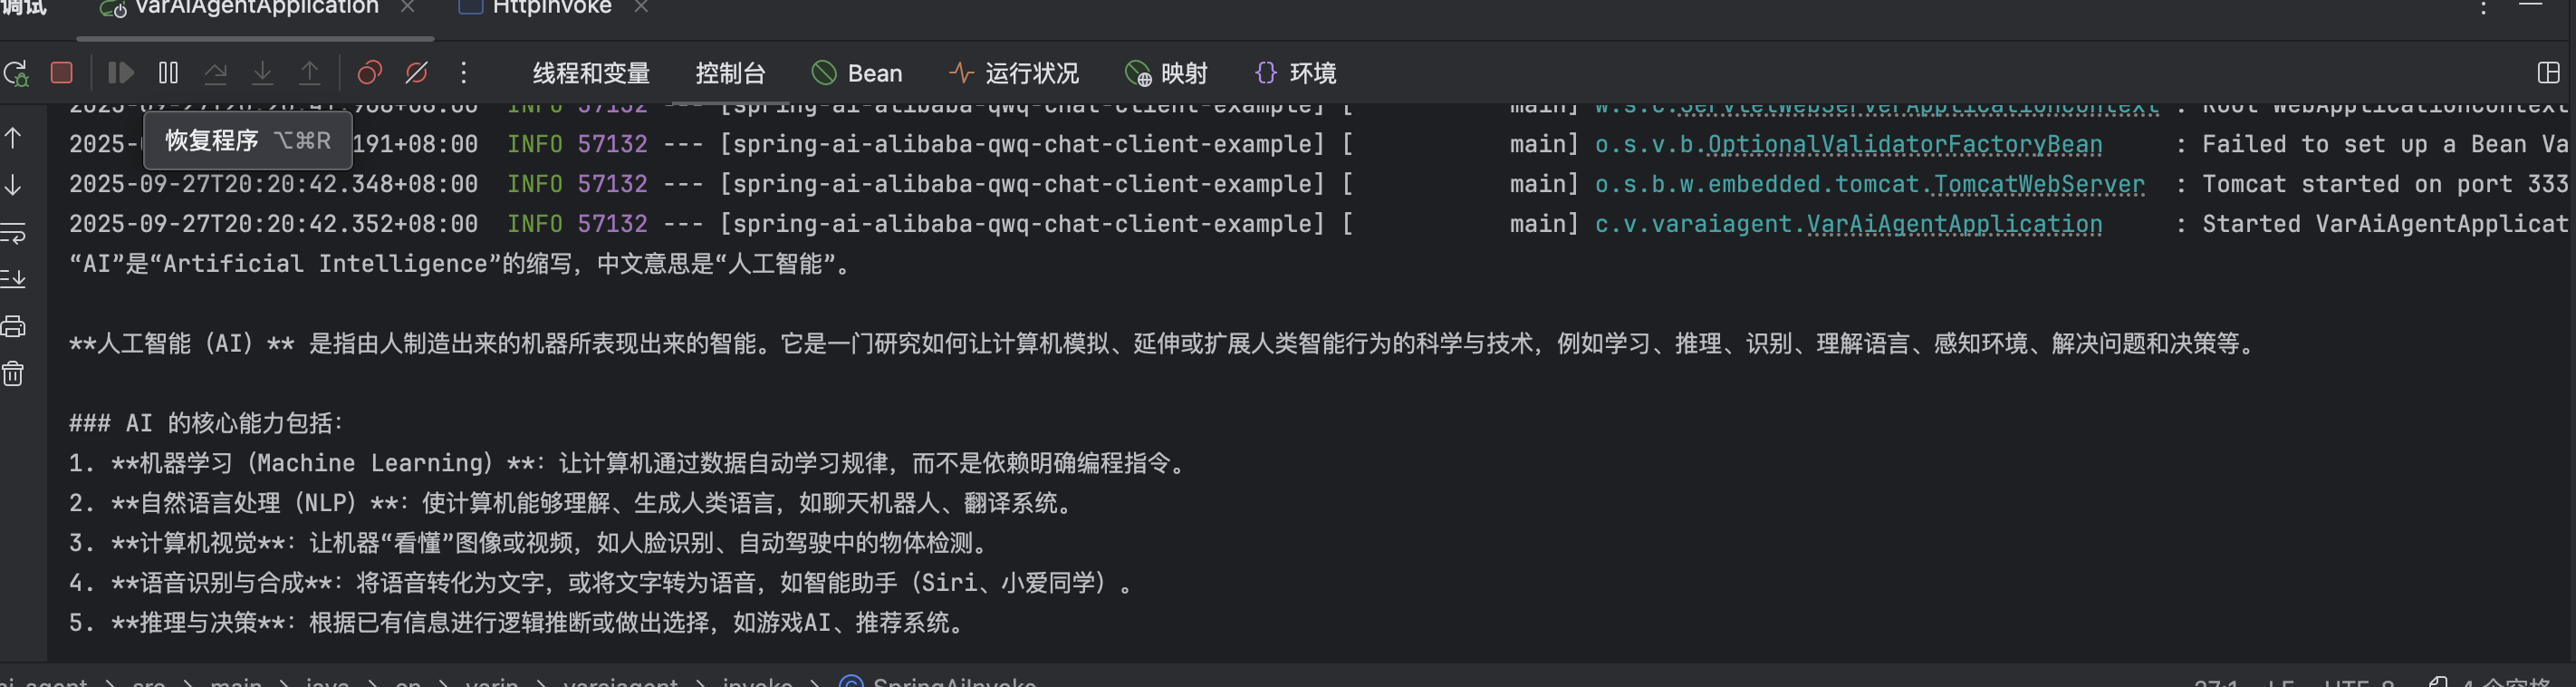Switch to the 运行状况 health tab
This screenshot has height=687, width=2576.
(1014, 73)
